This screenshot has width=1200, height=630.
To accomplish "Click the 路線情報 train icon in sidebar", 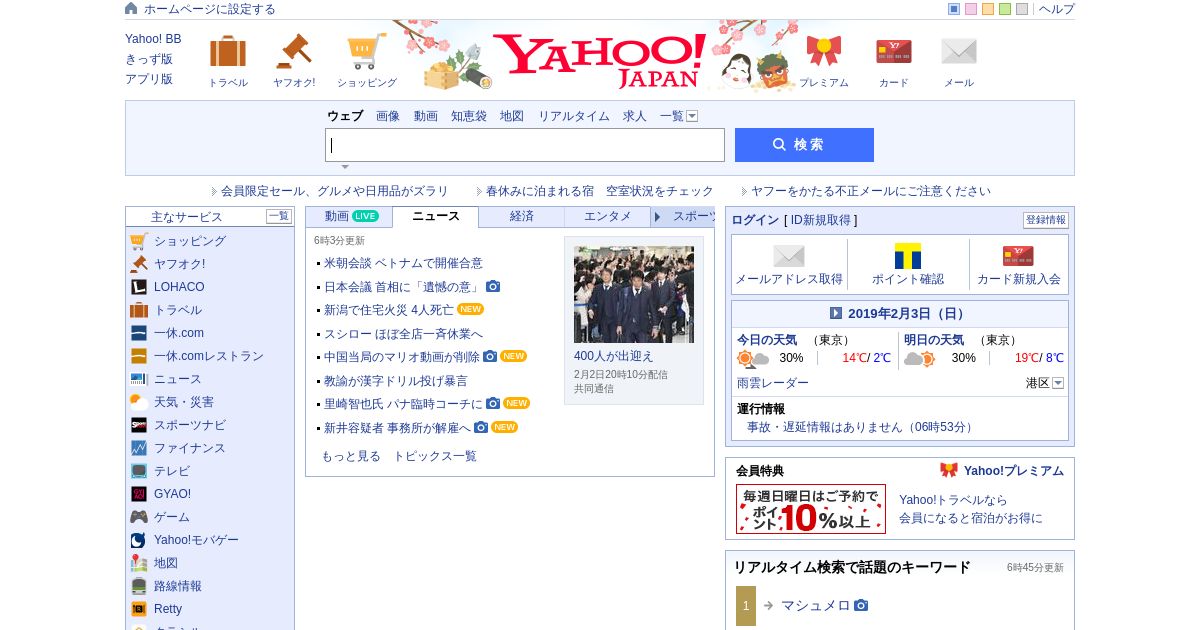I will click(x=139, y=586).
